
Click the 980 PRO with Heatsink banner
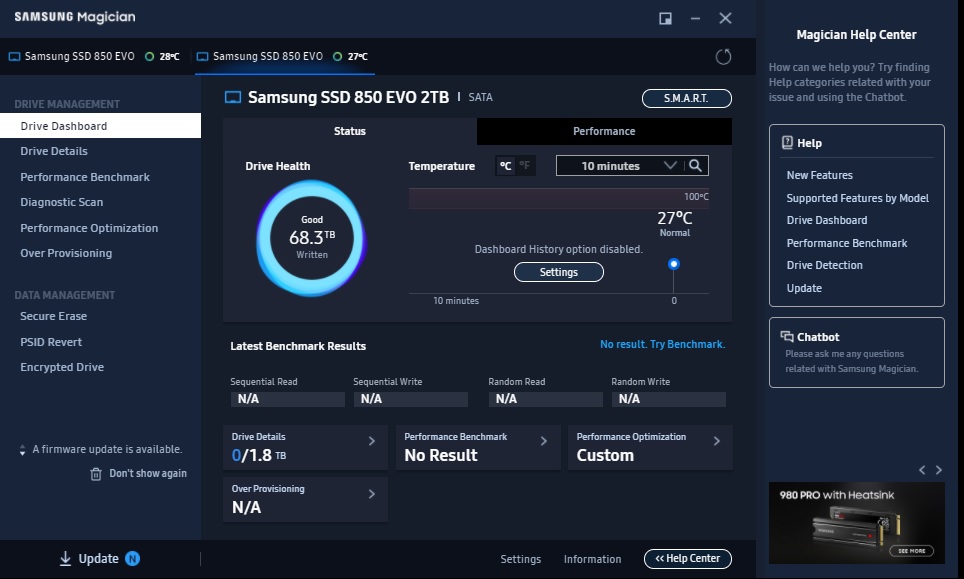tap(856, 522)
